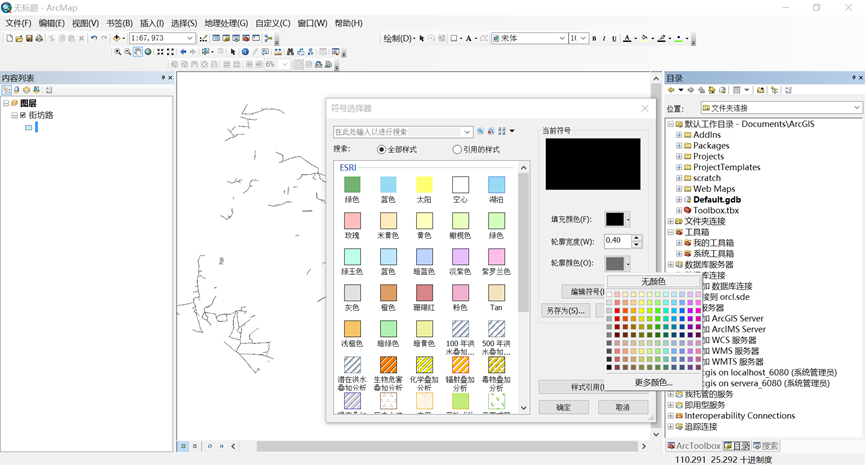
Task: Click the symbol search input field
Action: 398,132
